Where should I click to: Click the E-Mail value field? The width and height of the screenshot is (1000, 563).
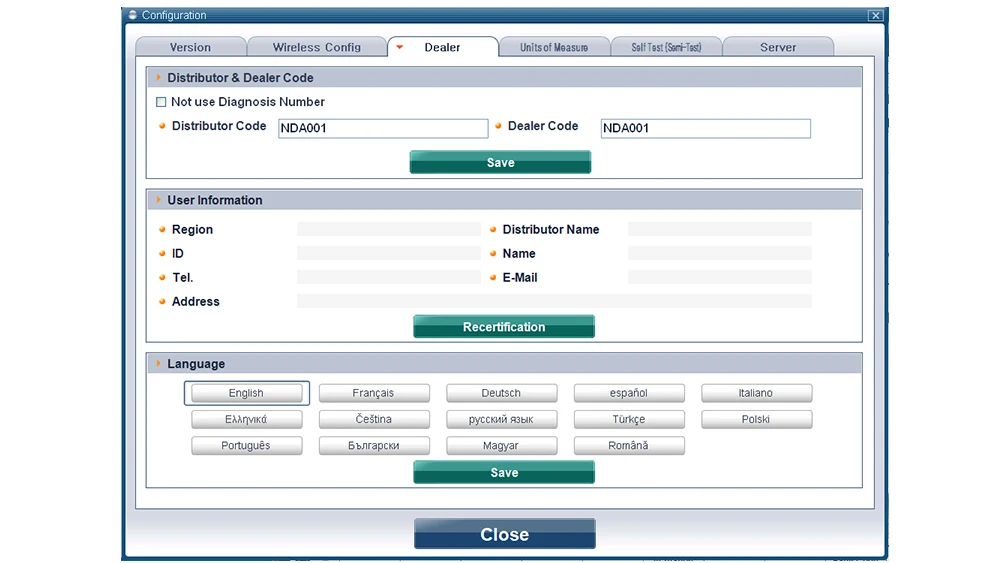720,277
